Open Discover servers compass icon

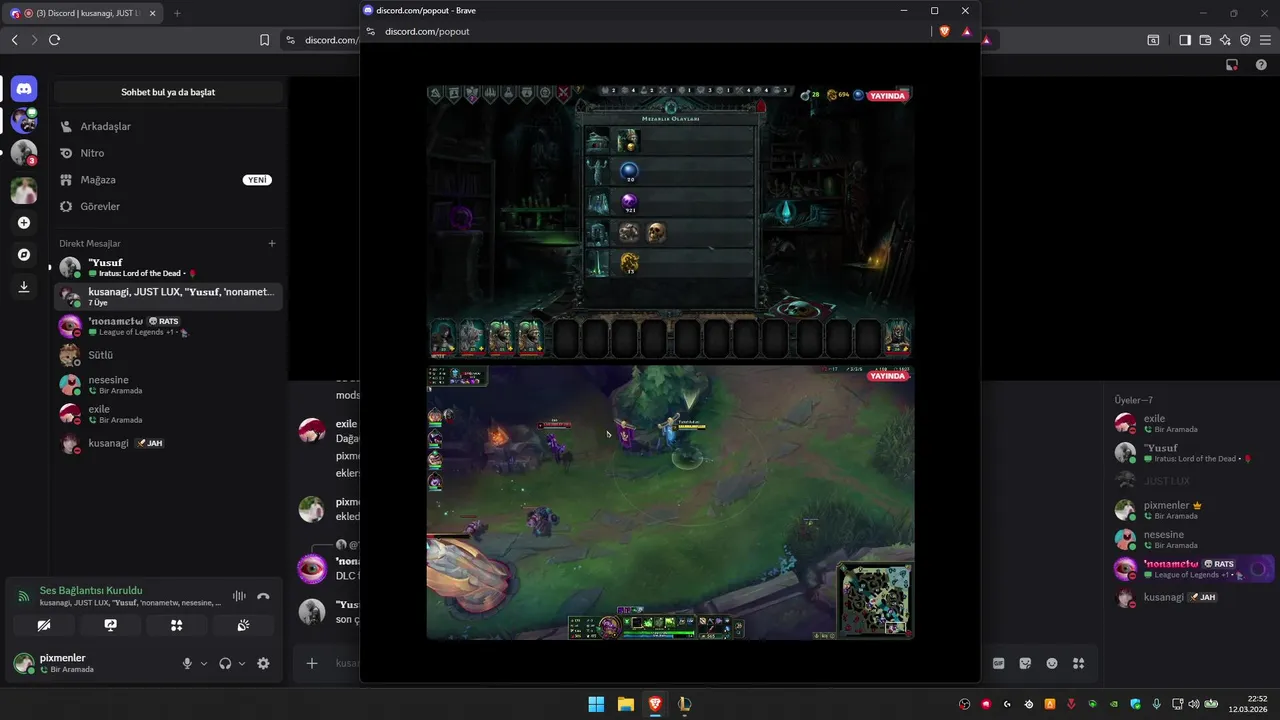click(24, 254)
